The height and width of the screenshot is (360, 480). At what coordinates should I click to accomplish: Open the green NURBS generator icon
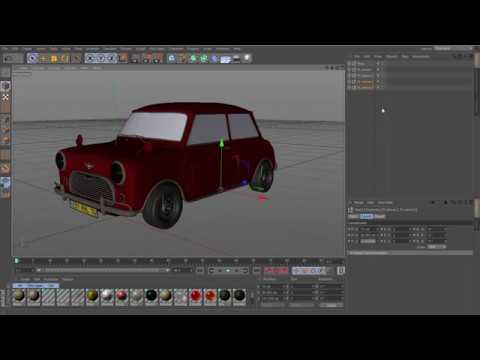[x=193, y=59]
